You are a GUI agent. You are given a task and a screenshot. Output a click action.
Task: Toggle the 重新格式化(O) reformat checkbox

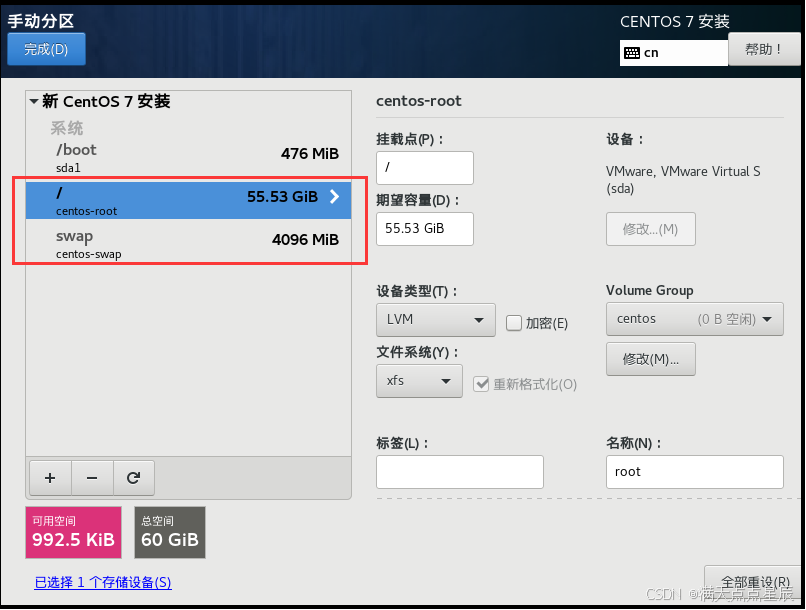[x=481, y=384]
